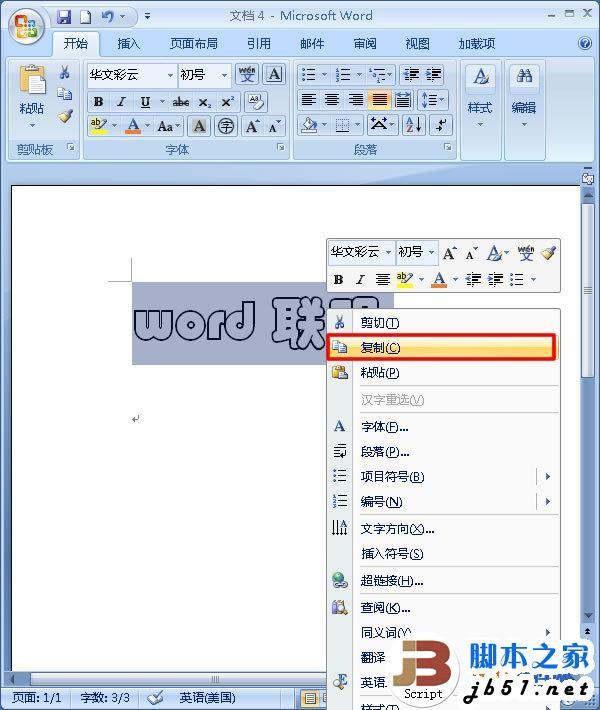Toggle Bold in the ribbon font group

click(98, 102)
